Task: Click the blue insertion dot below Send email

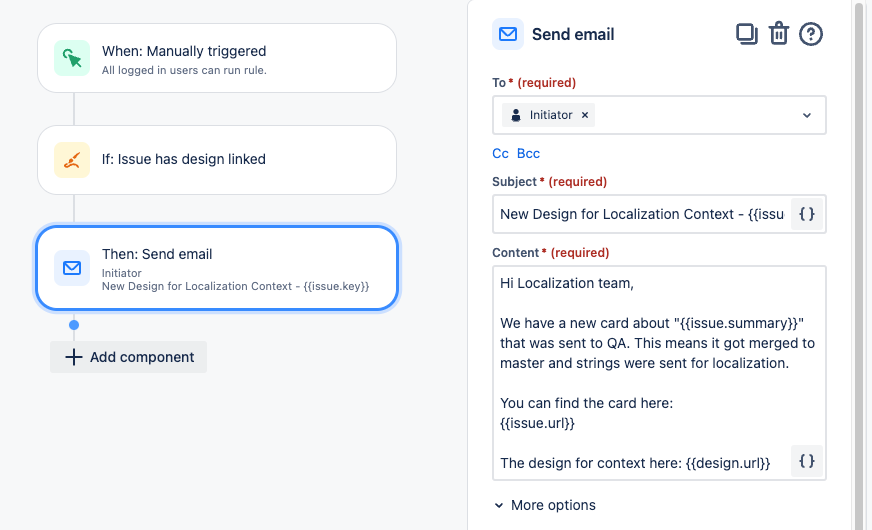Action: [74, 325]
